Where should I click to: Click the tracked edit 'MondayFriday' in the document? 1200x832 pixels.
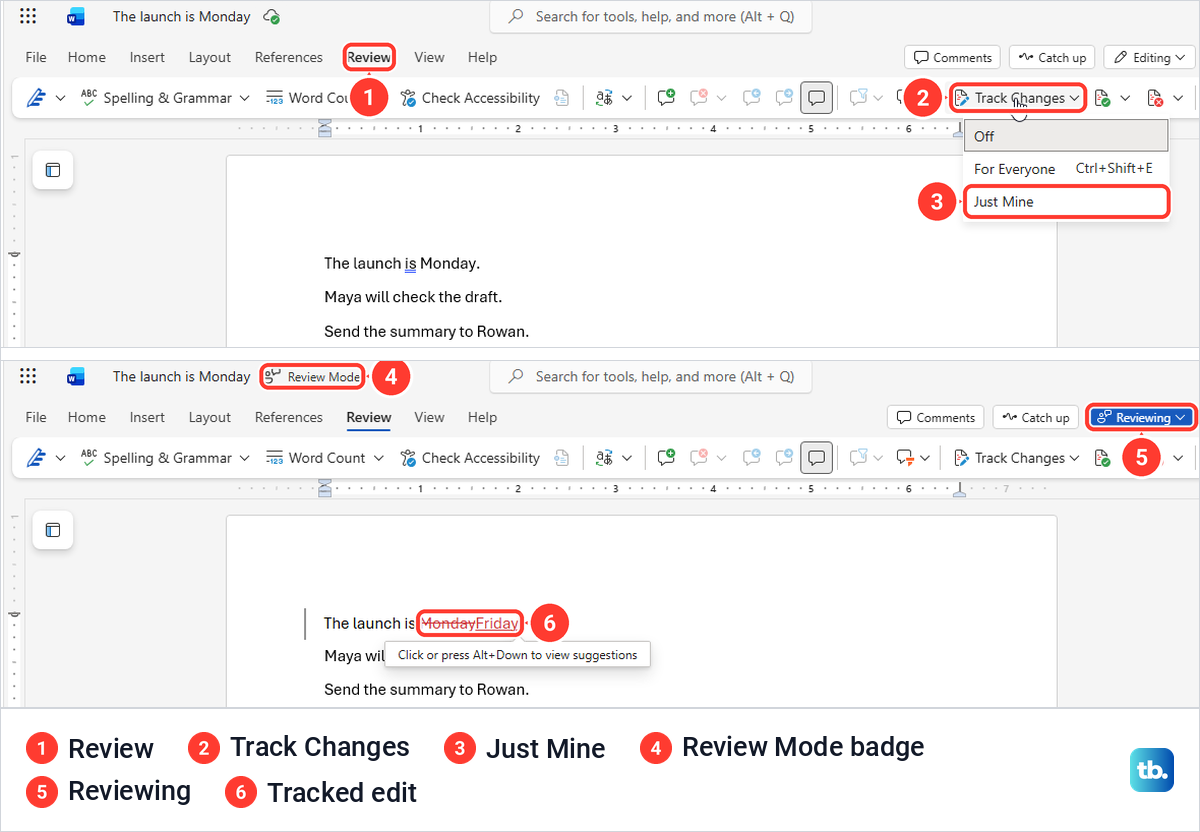[470, 623]
